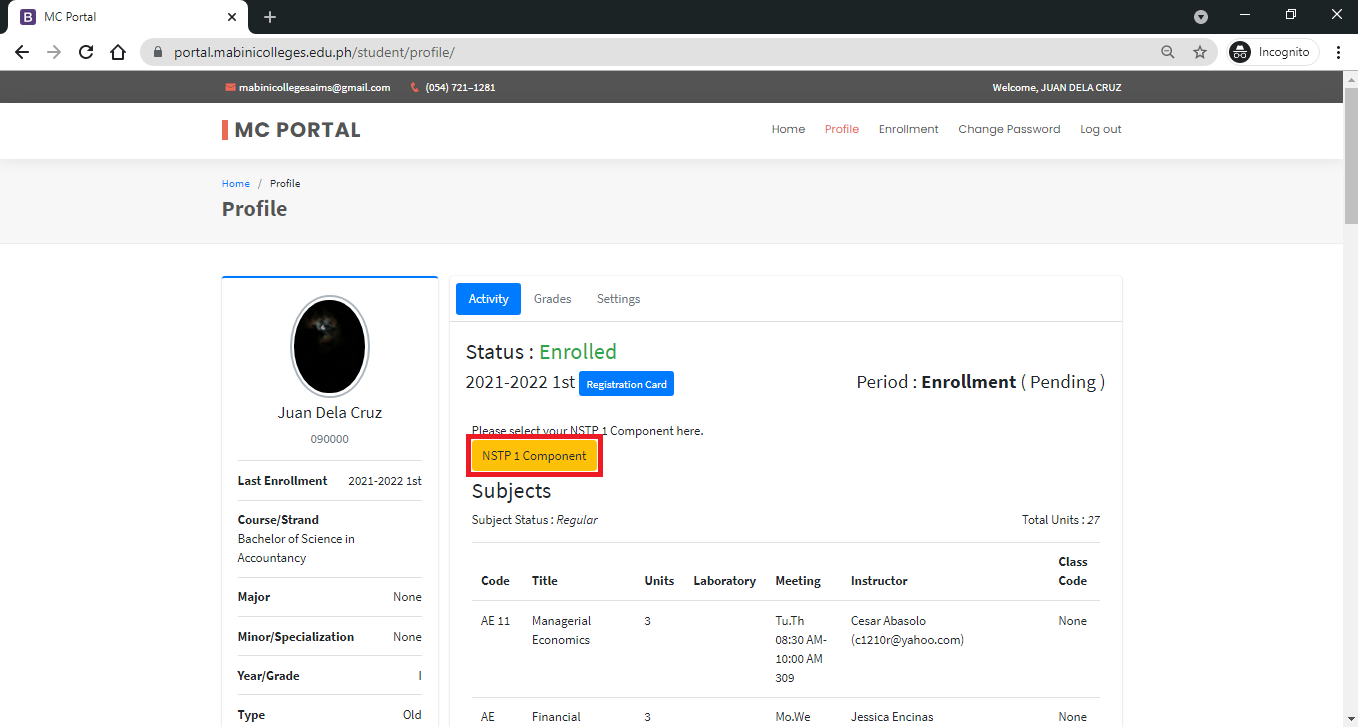Expand the tab search dropdown arrow
Image resolution: width=1358 pixels, height=727 pixels.
[x=1201, y=17]
